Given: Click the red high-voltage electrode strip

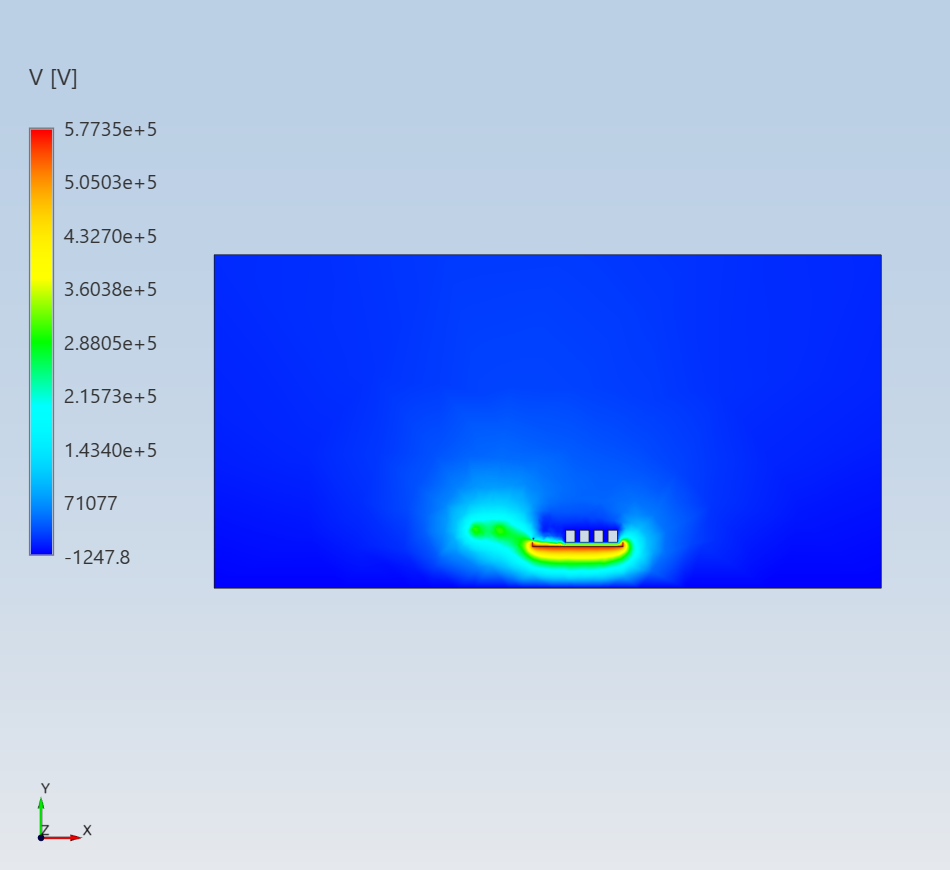Looking at the screenshot, I should [x=577, y=545].
